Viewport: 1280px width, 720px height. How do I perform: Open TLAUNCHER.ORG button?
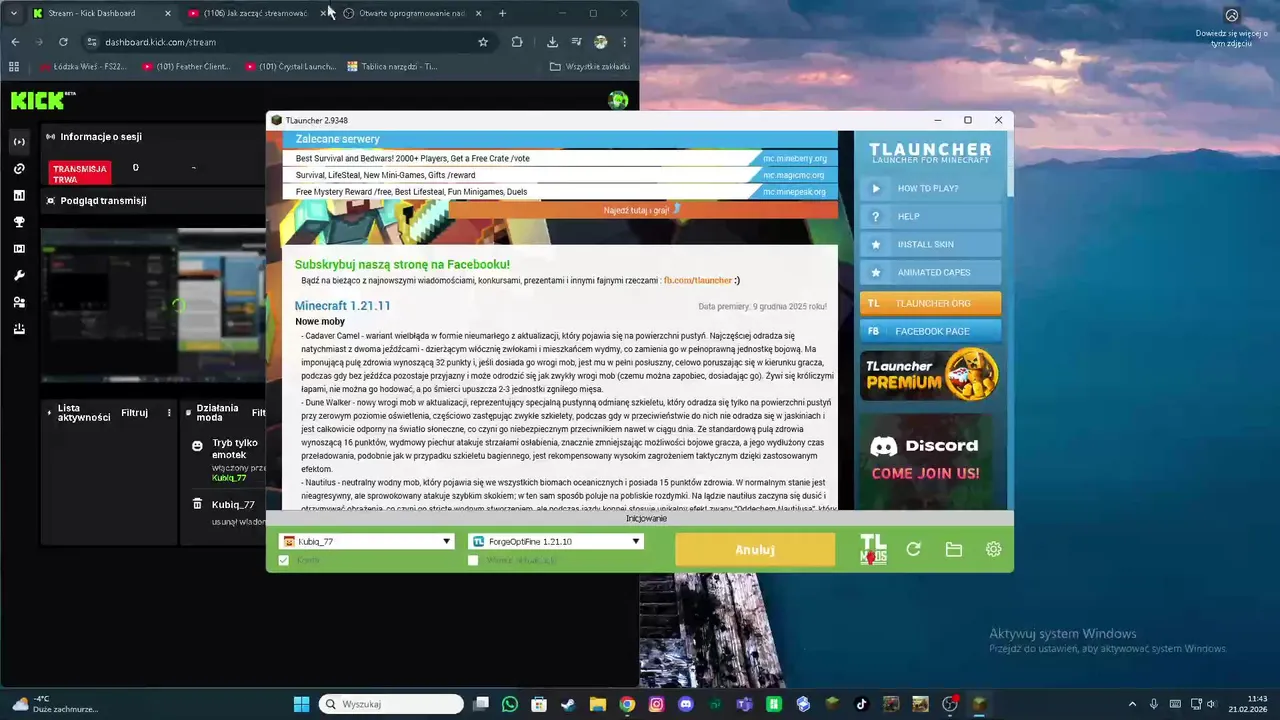(x=930, y=303)
